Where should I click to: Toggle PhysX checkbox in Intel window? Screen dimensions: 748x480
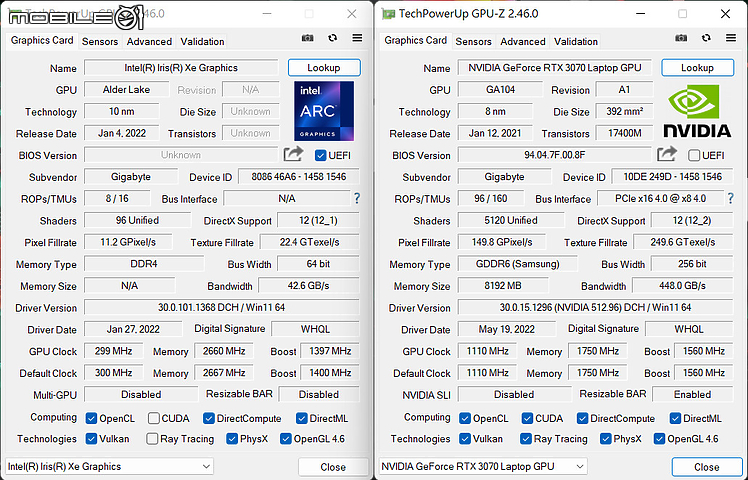click(232, 438)
